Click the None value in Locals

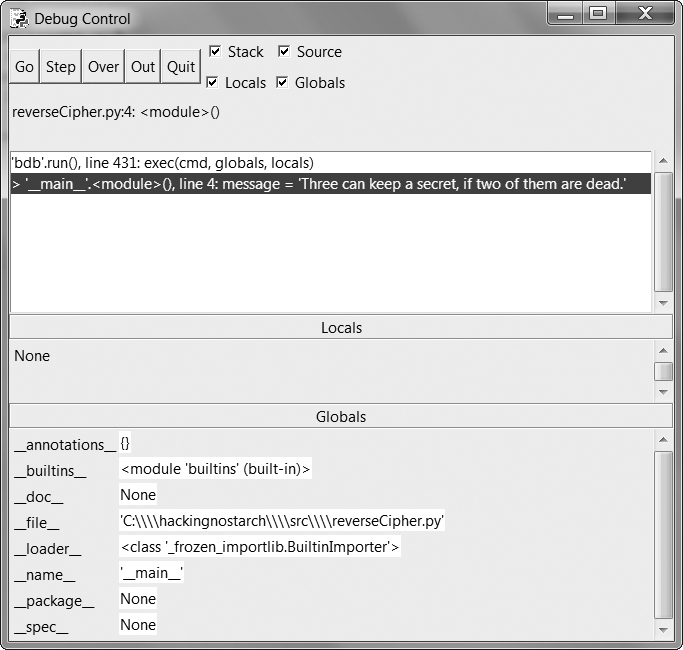coord(32,356)
